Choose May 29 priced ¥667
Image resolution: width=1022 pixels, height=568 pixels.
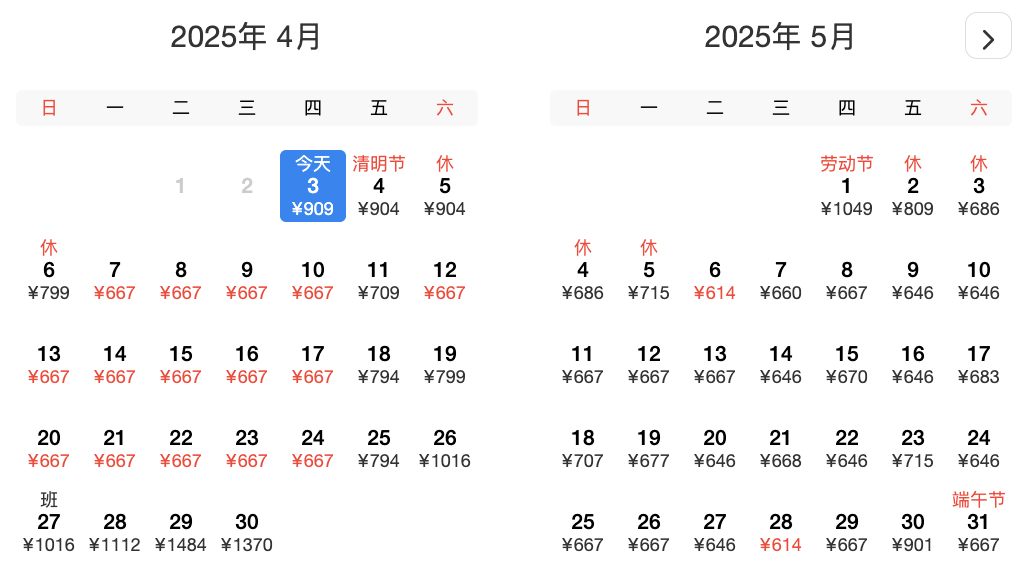847,533
